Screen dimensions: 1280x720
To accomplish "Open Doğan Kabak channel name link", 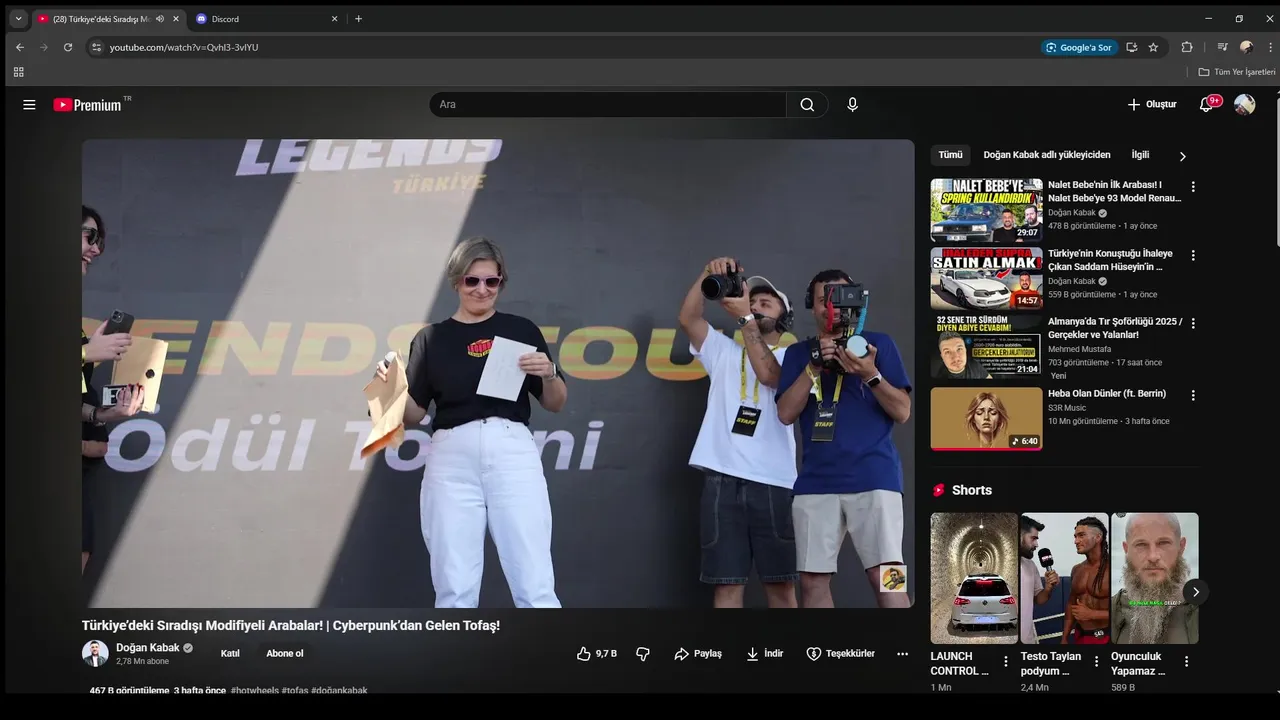I will point(148,647).
